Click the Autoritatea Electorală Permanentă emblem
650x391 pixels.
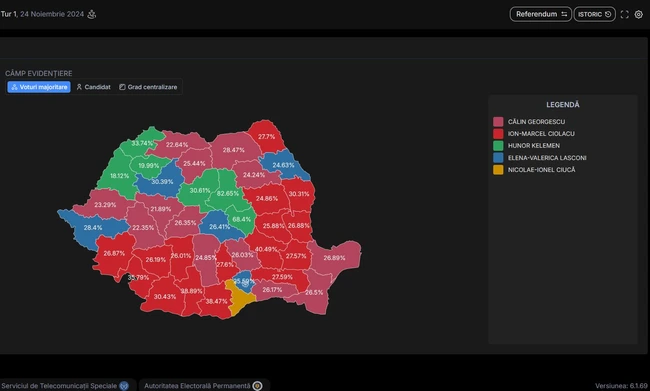pyautogui.click(x=257, y=386)
